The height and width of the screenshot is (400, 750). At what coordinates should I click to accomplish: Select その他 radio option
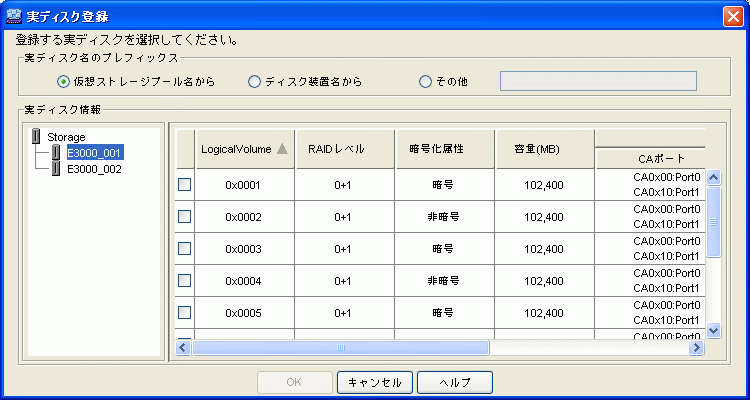point(425,82)
